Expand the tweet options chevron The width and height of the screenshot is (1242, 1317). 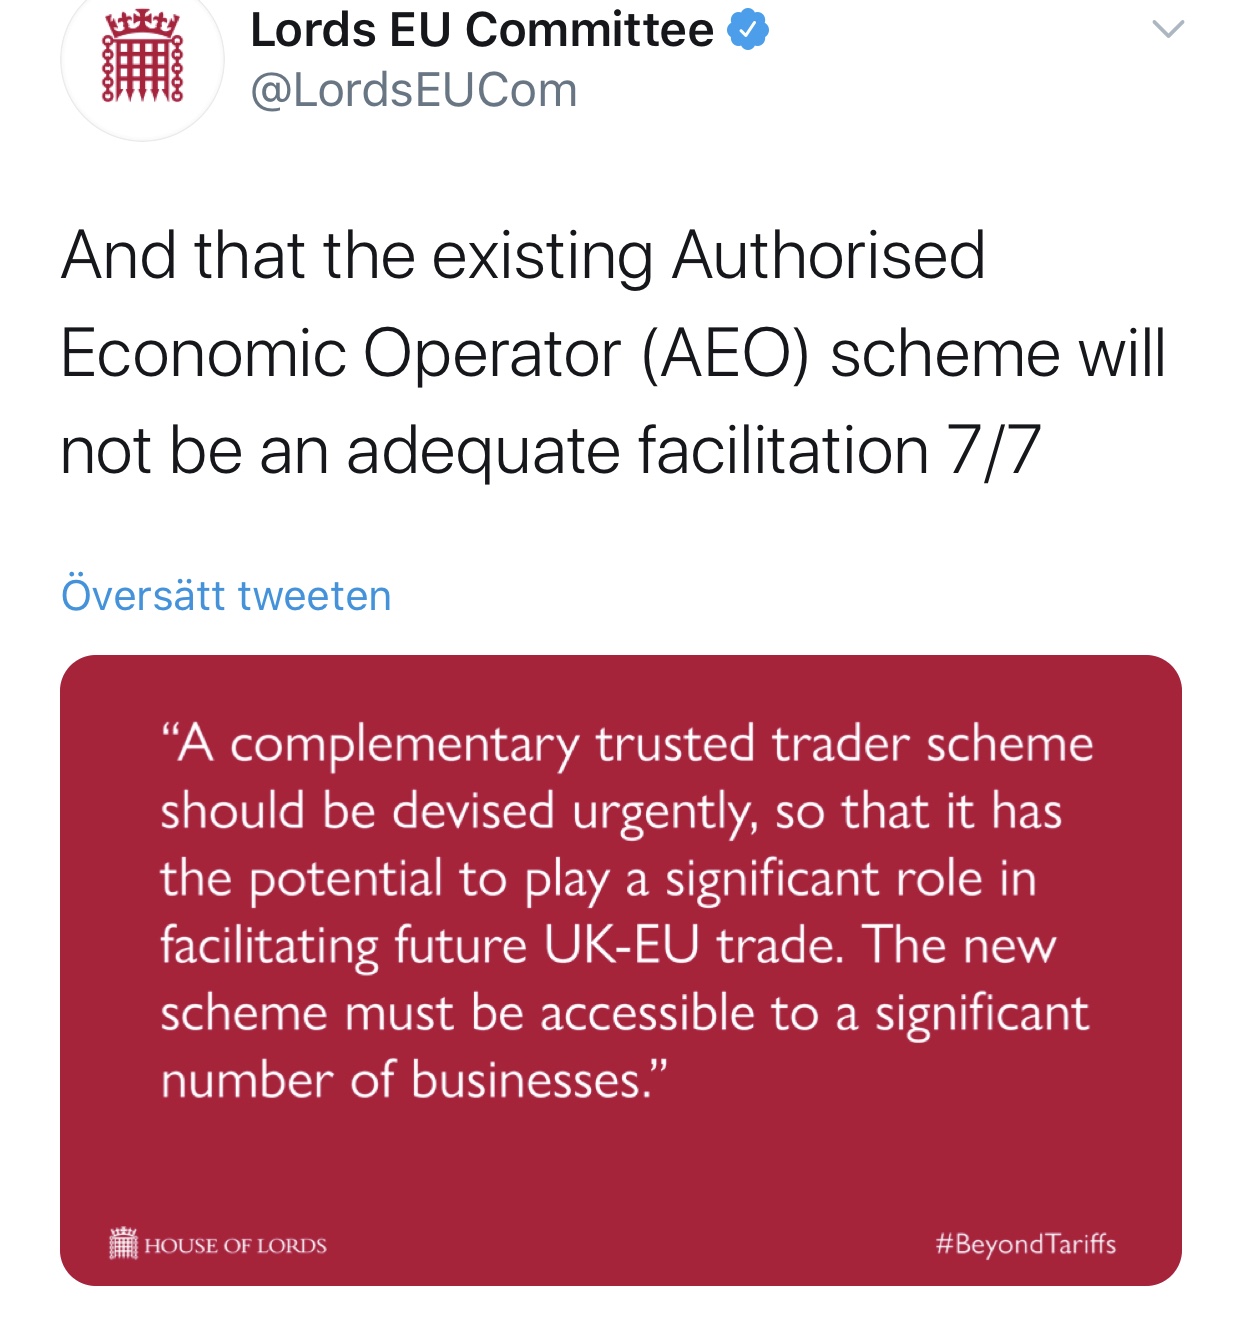tap(1168, 29)
